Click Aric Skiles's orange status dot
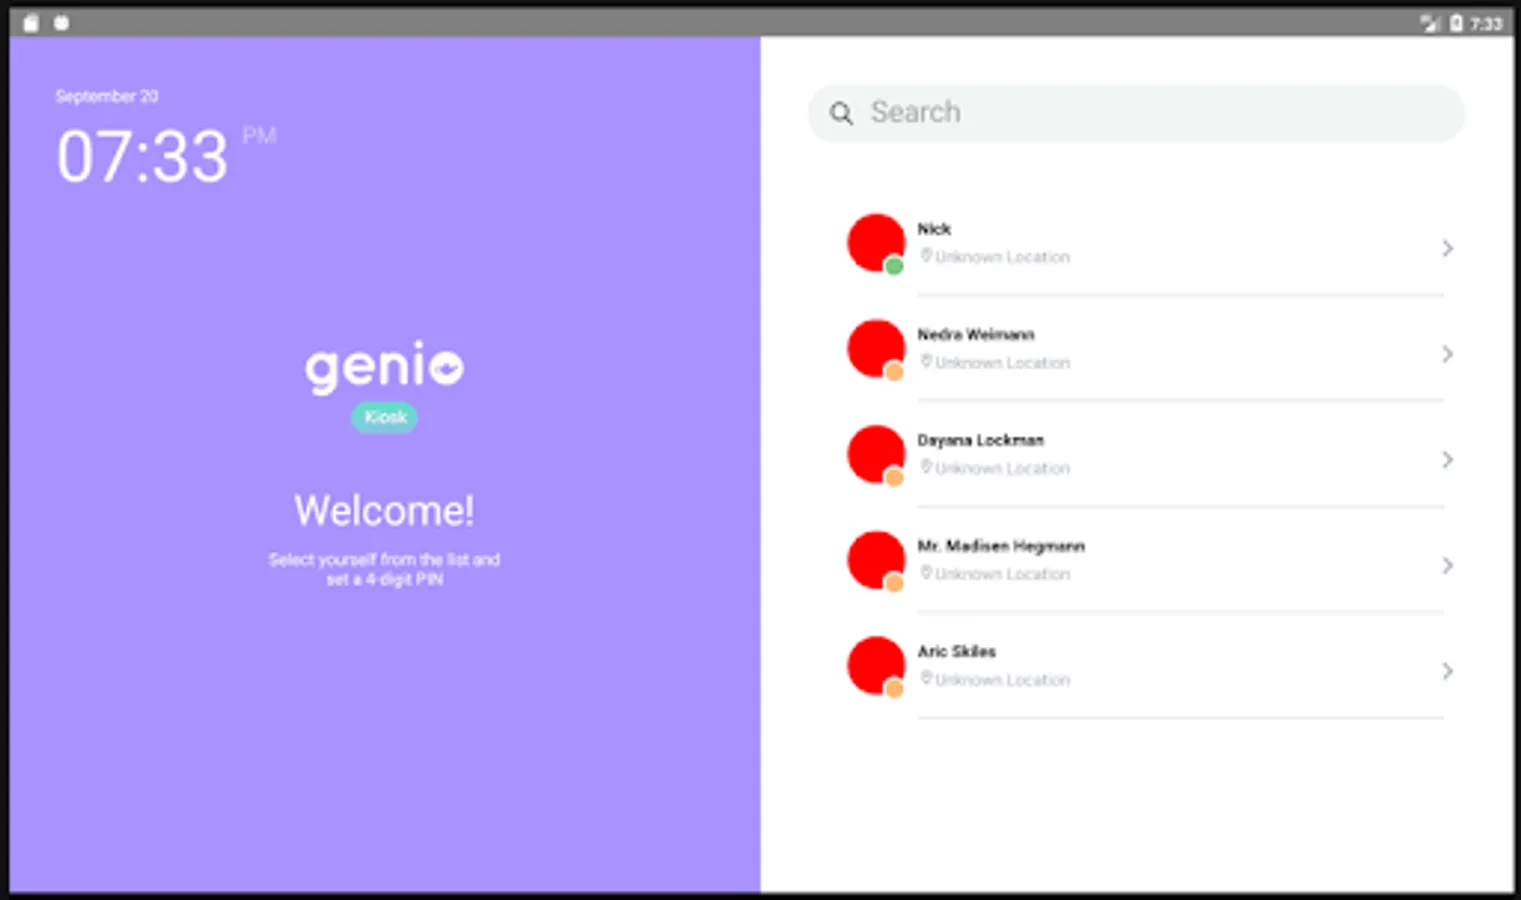Image resolution: width=1521 pixels, height=900 pixels. [x=894, y=689]
